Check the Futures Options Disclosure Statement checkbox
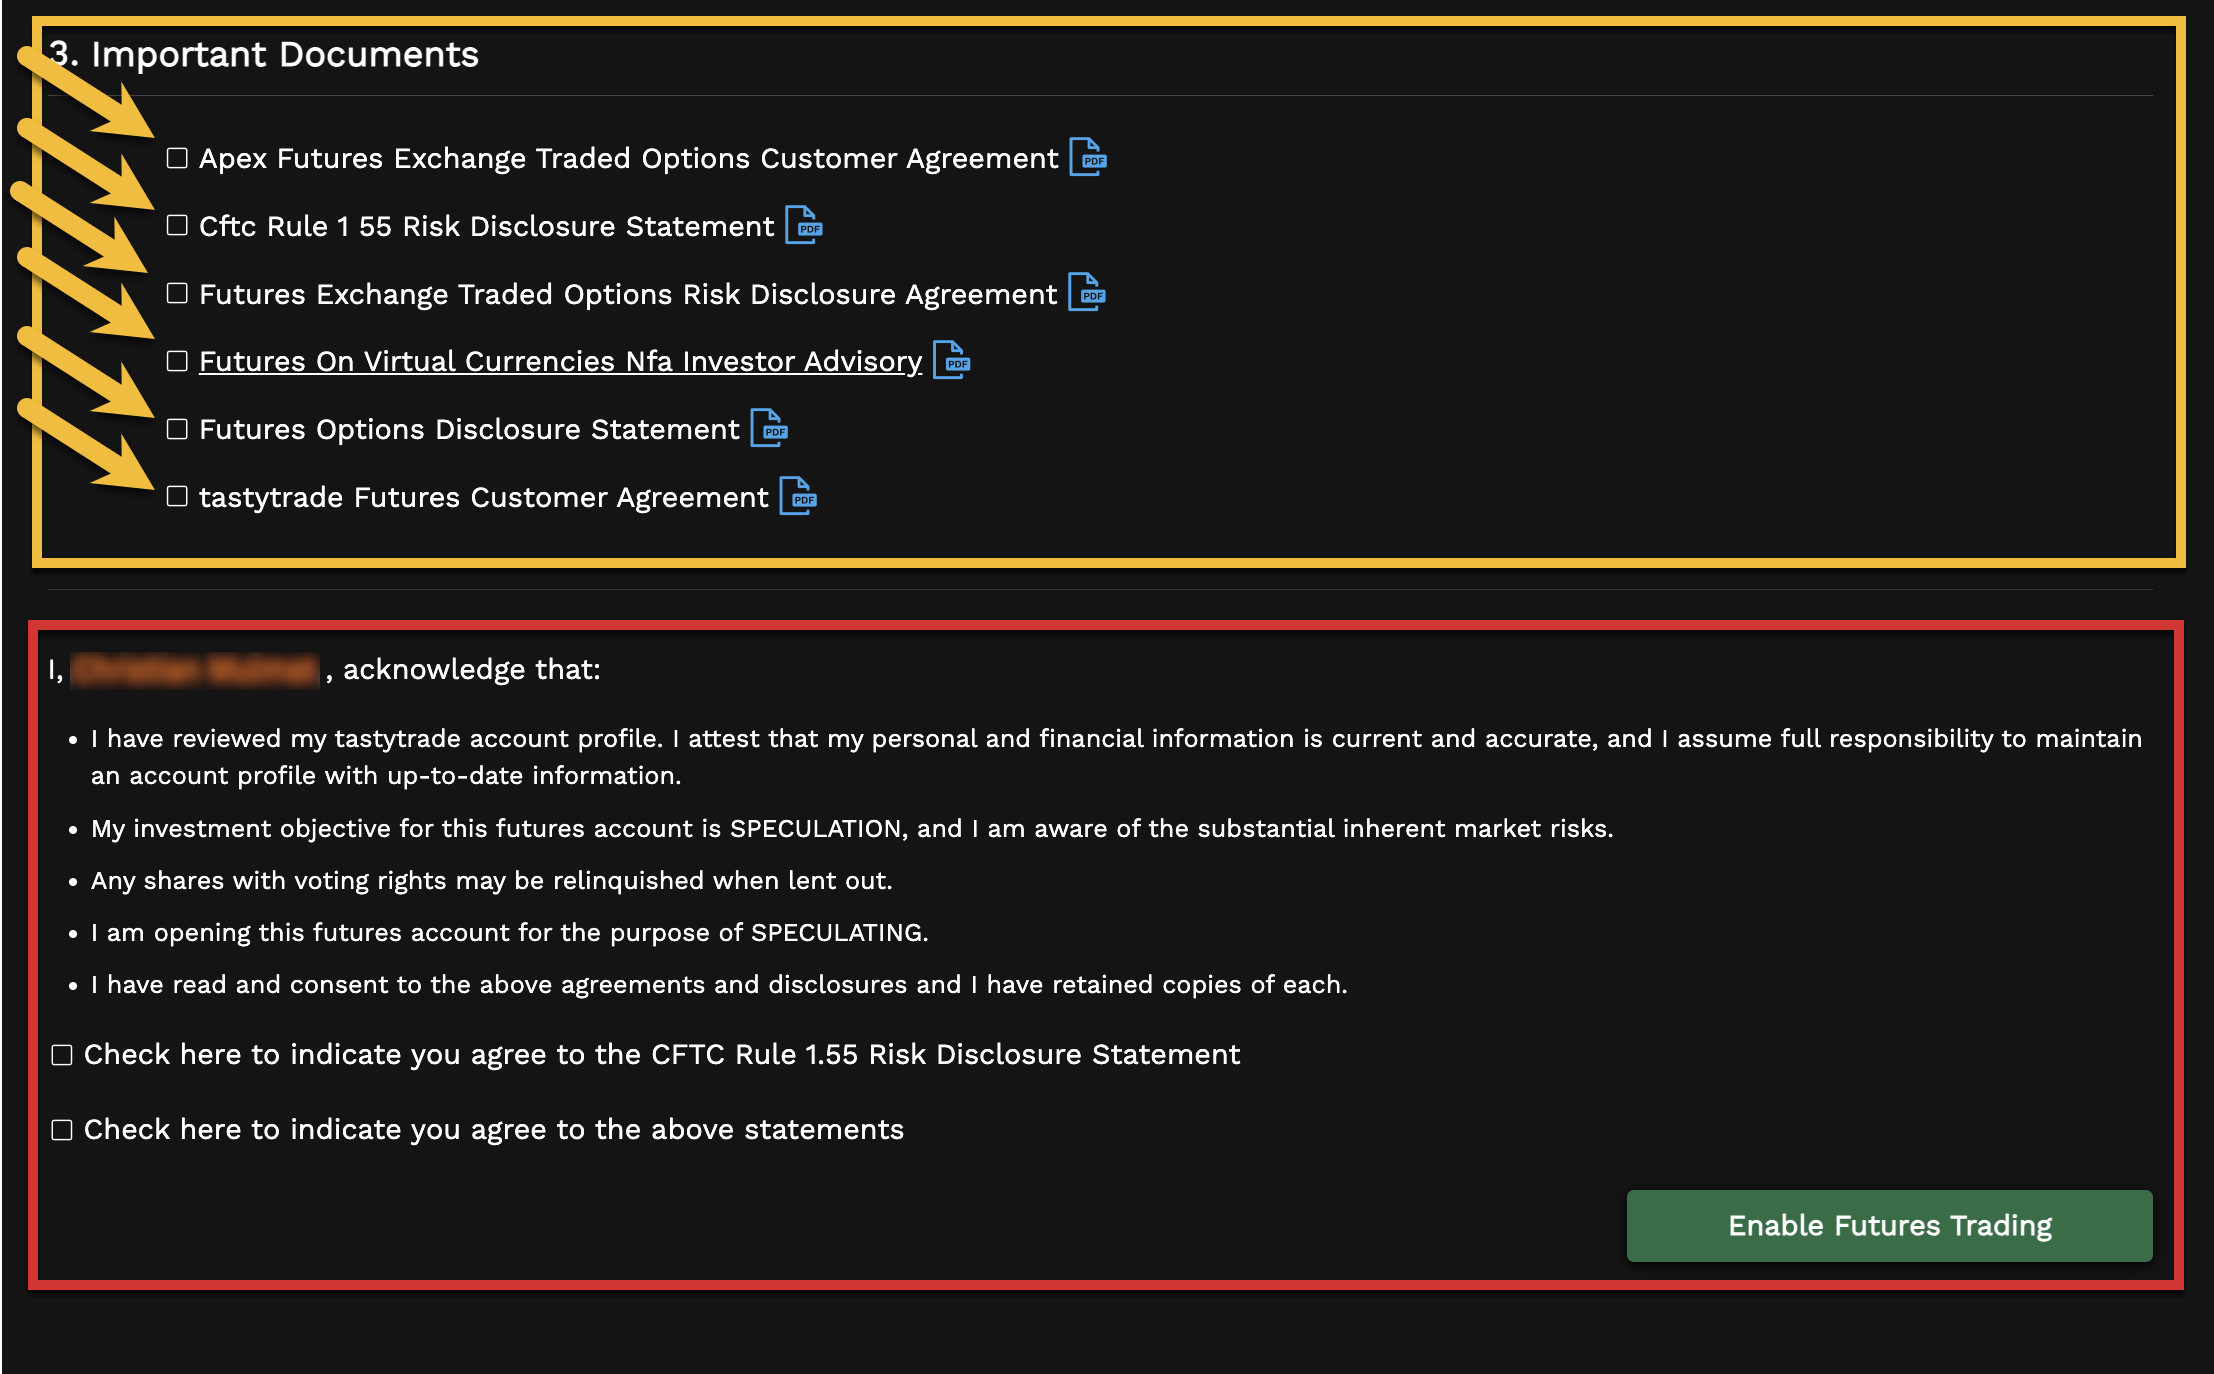The image size is (2214, 1374). (177, 430)
